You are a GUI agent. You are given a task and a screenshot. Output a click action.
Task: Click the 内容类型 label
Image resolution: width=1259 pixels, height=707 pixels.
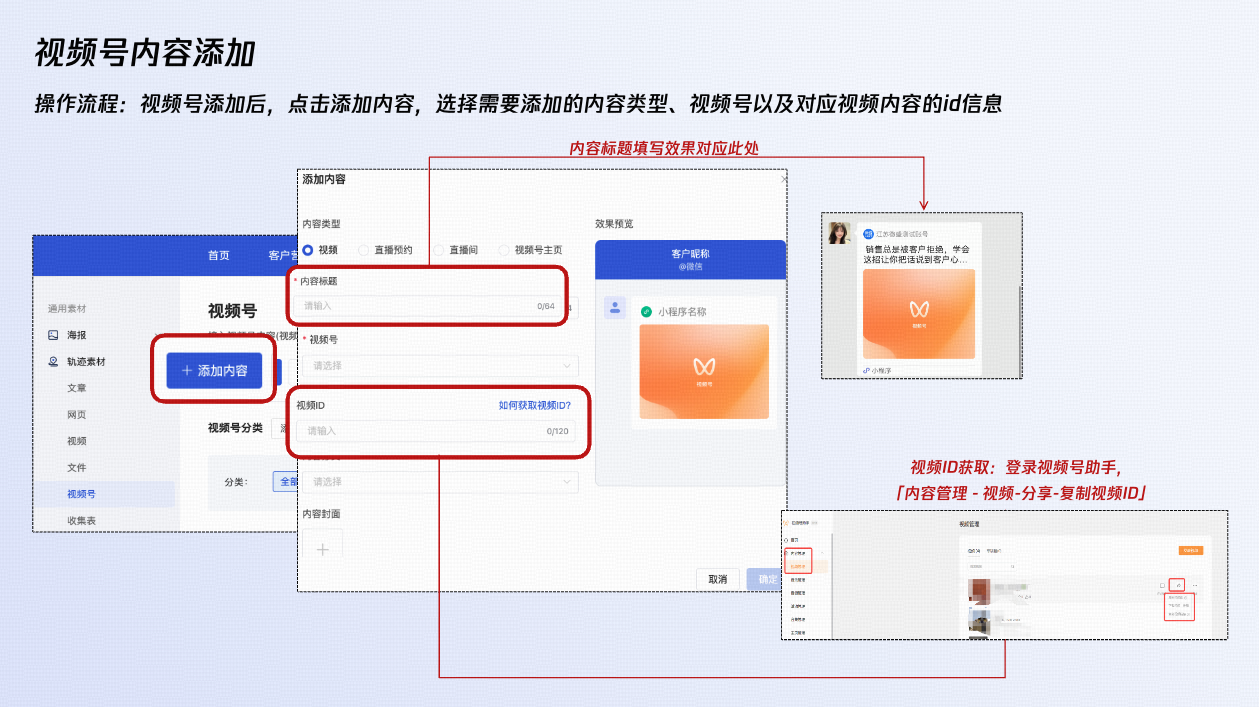(x=322, y=223)
